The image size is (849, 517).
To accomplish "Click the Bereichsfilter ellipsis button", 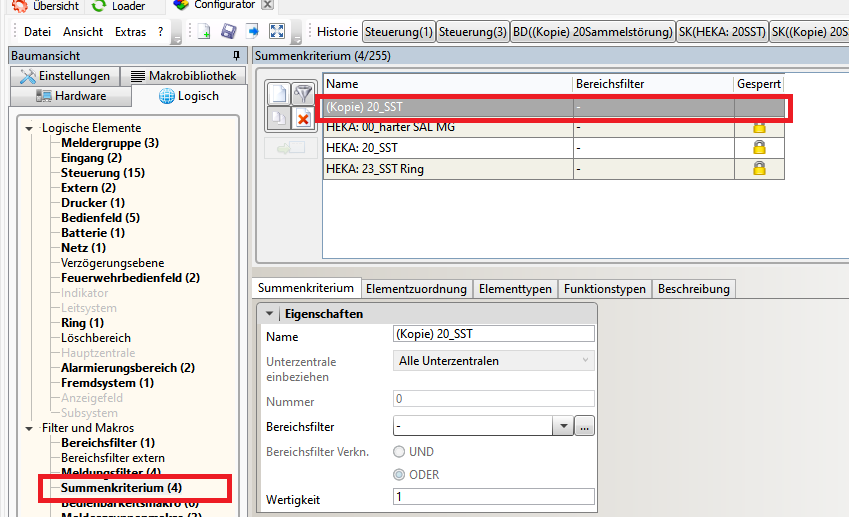I will coord(584,427).
